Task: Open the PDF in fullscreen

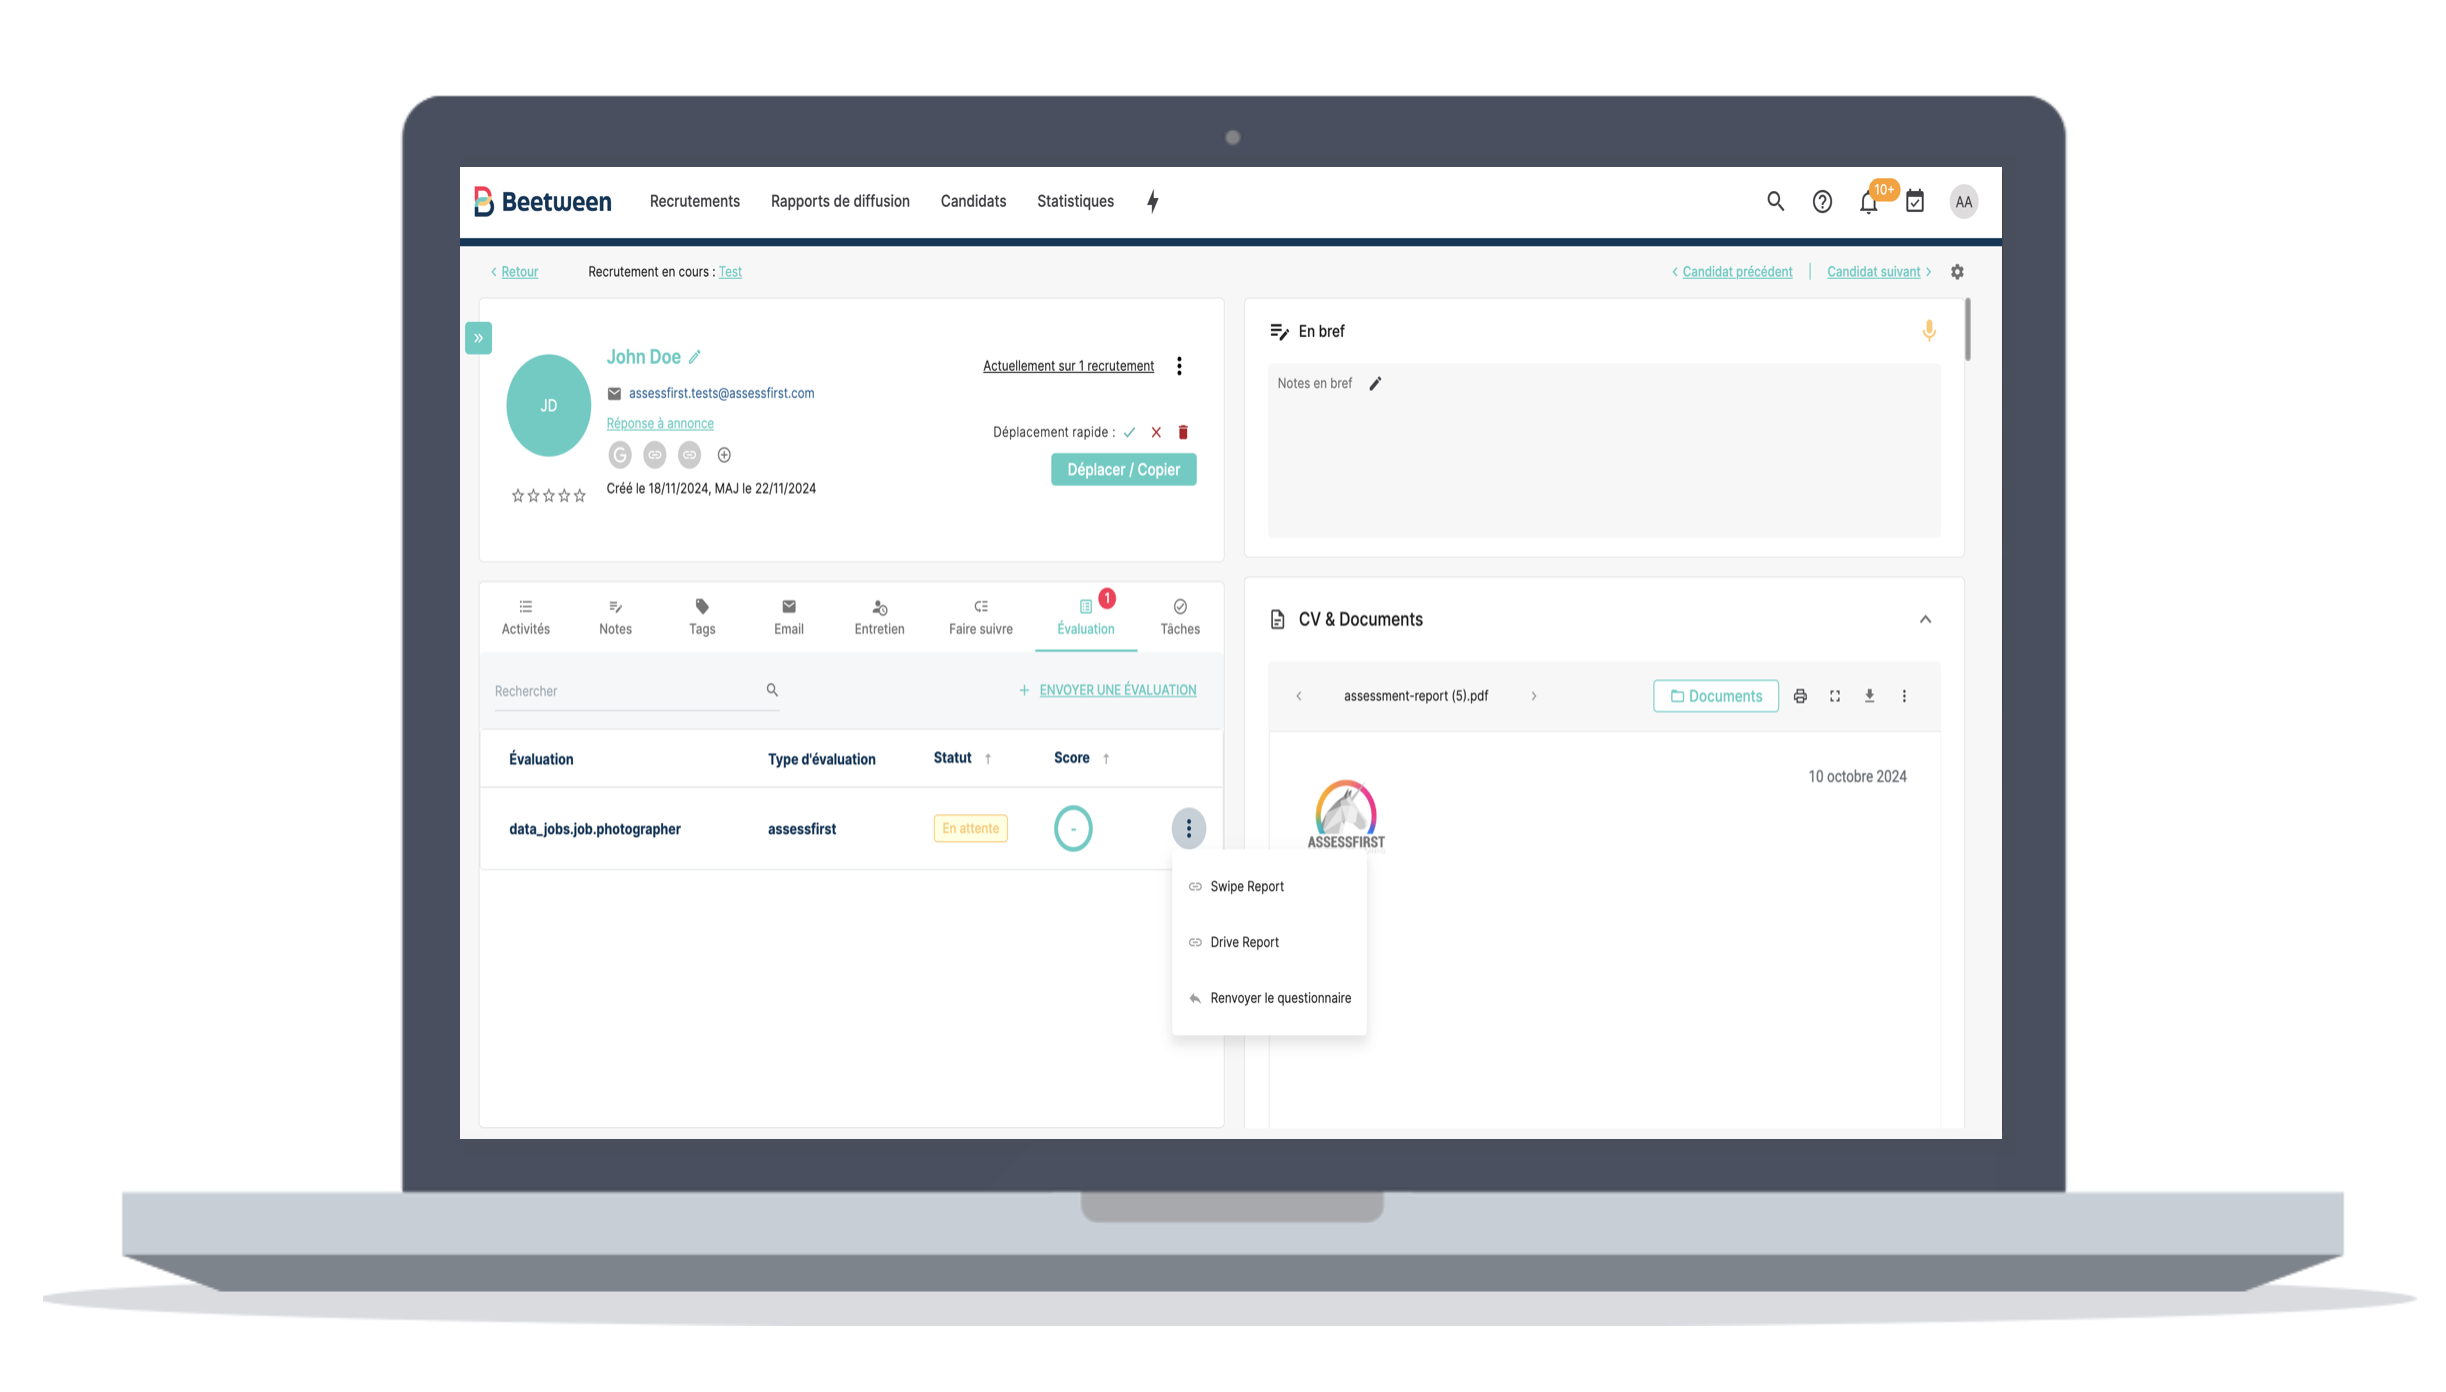Action: pos(1835,696)
